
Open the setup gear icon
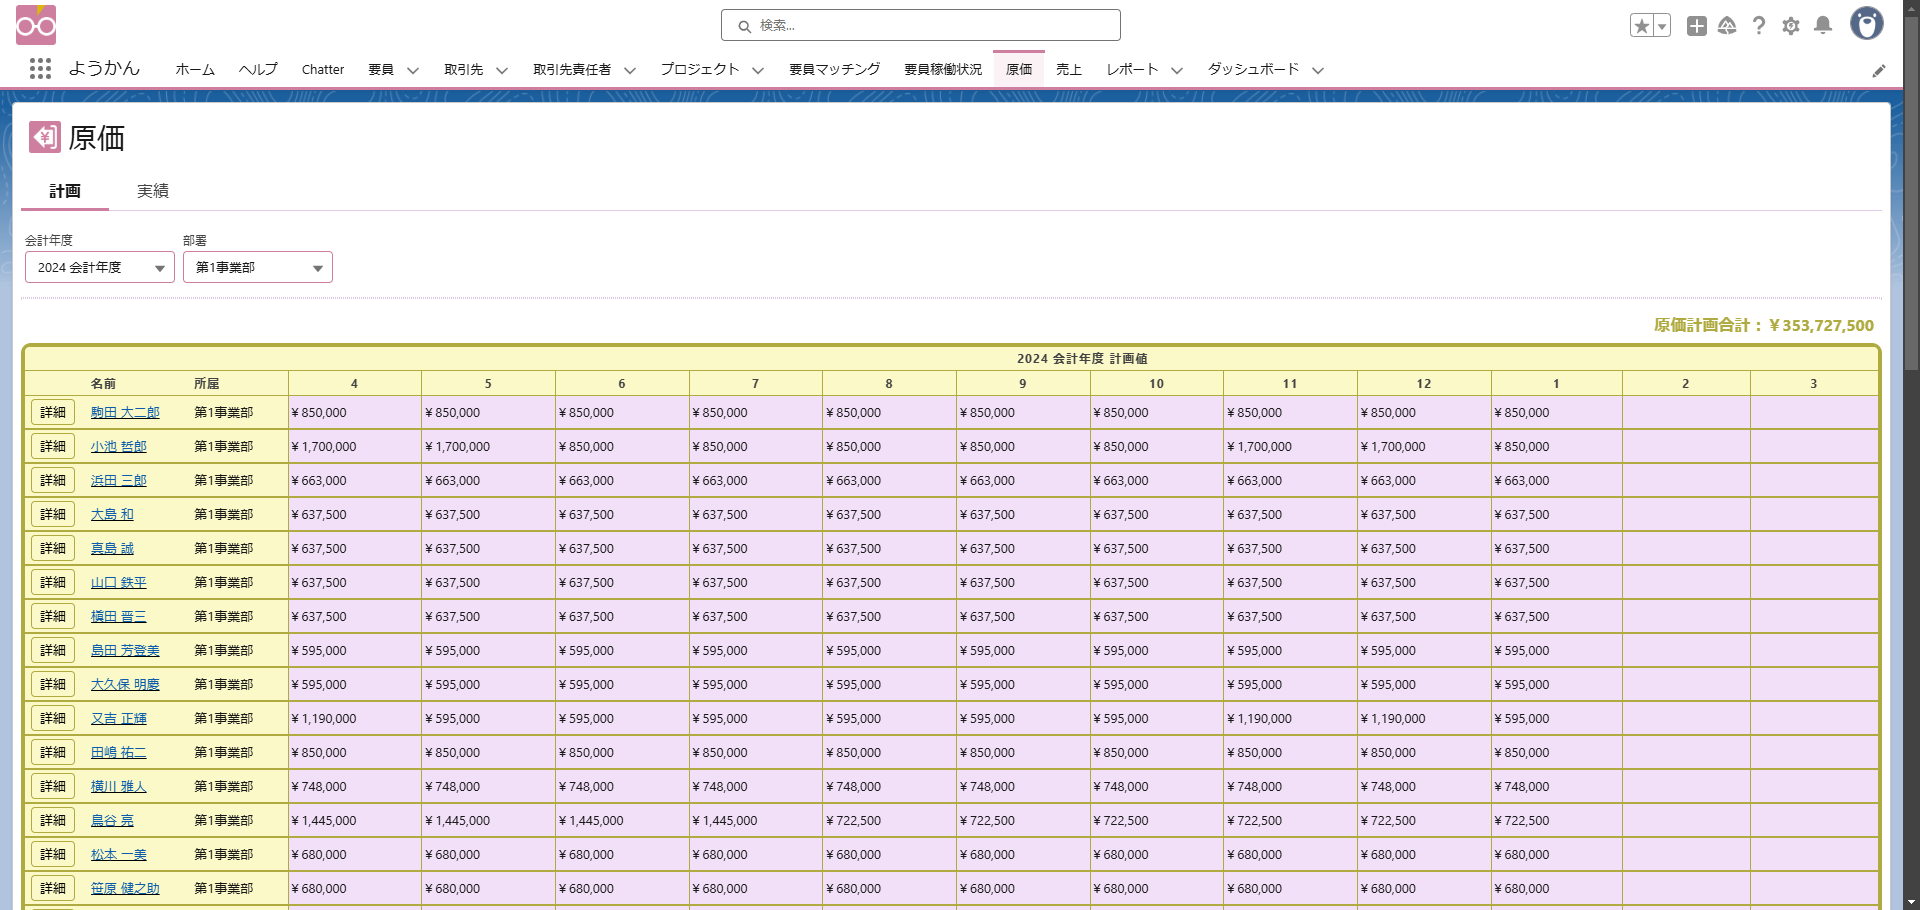pos(1791,26)
